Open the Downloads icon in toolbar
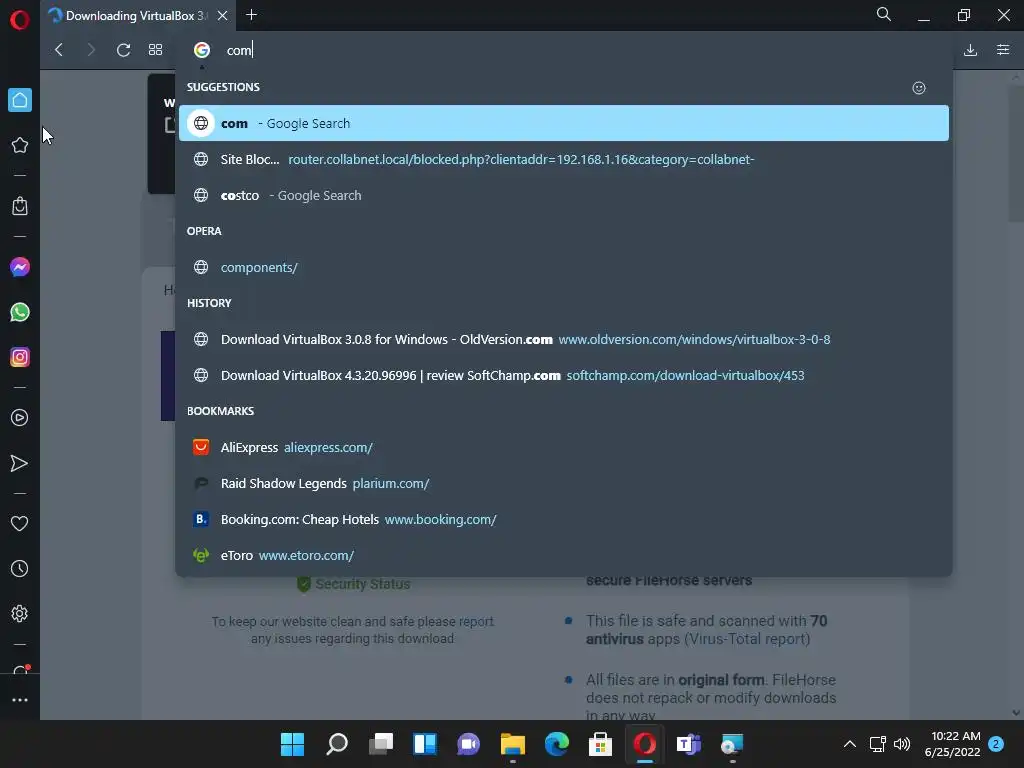Viewport: 1024px width, 768px height. pos(970,50)
